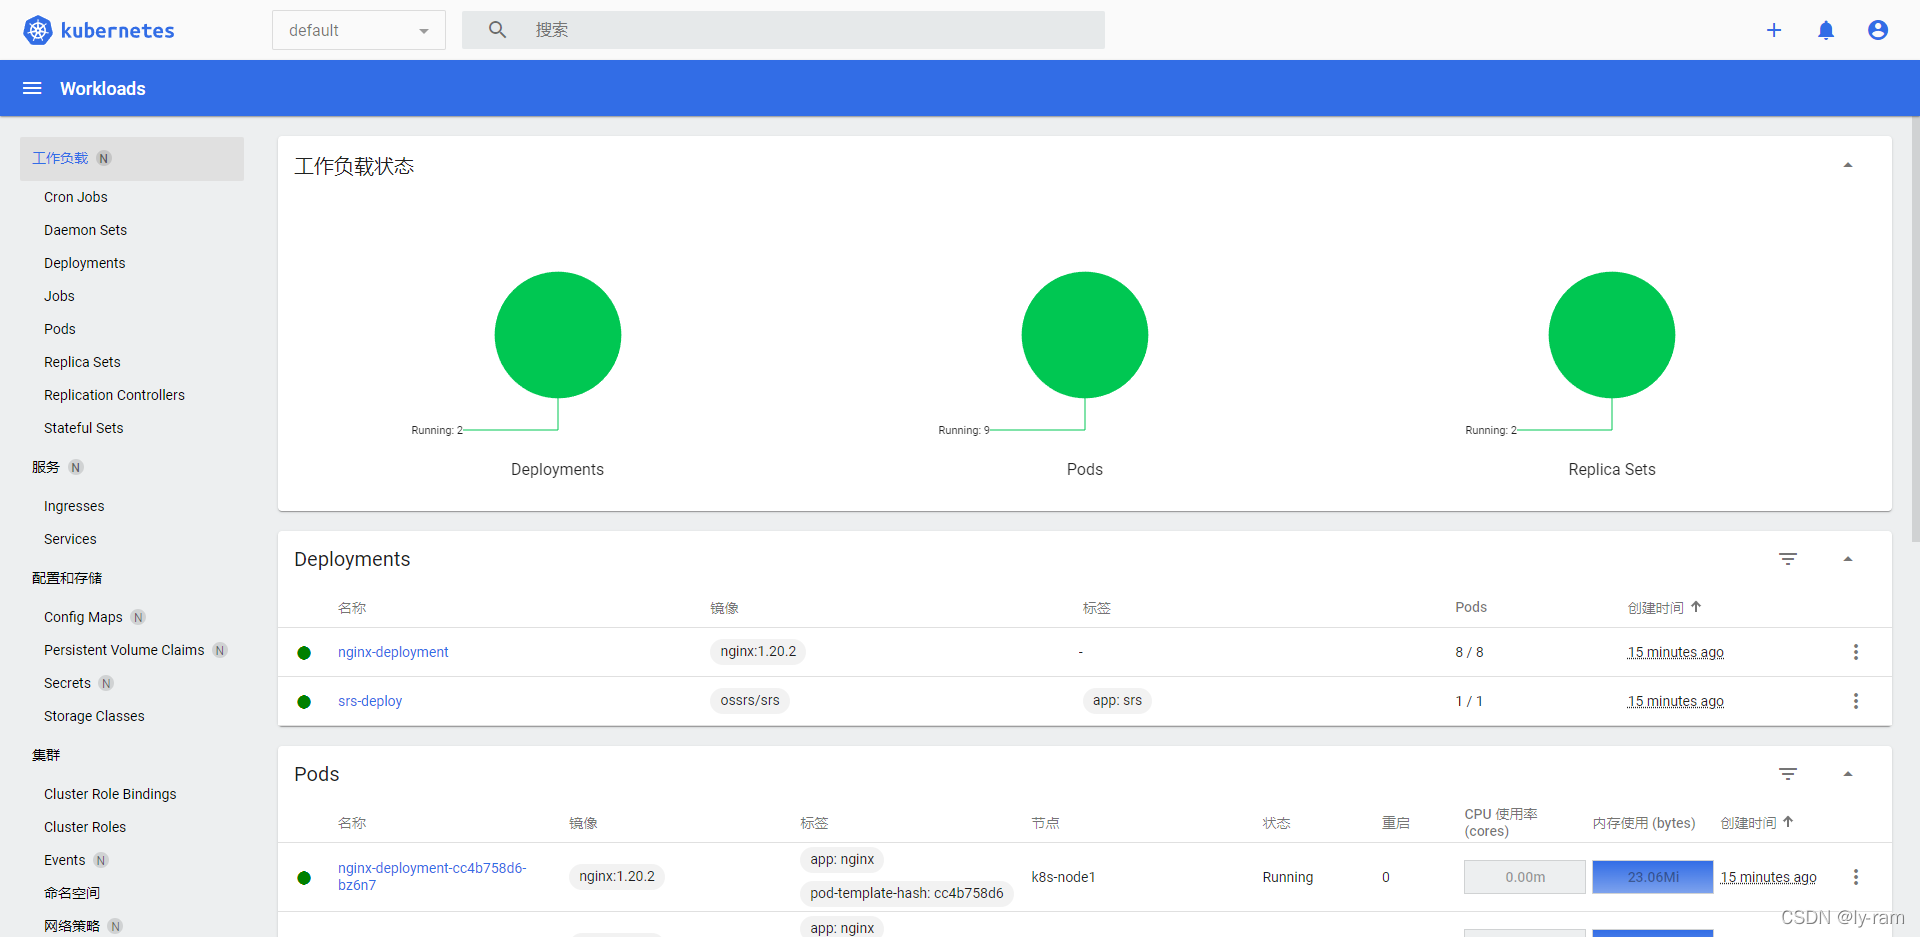Image resolution: width=1920 pixels, height=937 pixels.
Task: Open 服务 sidebar section
Action: (x=46, y=467)
